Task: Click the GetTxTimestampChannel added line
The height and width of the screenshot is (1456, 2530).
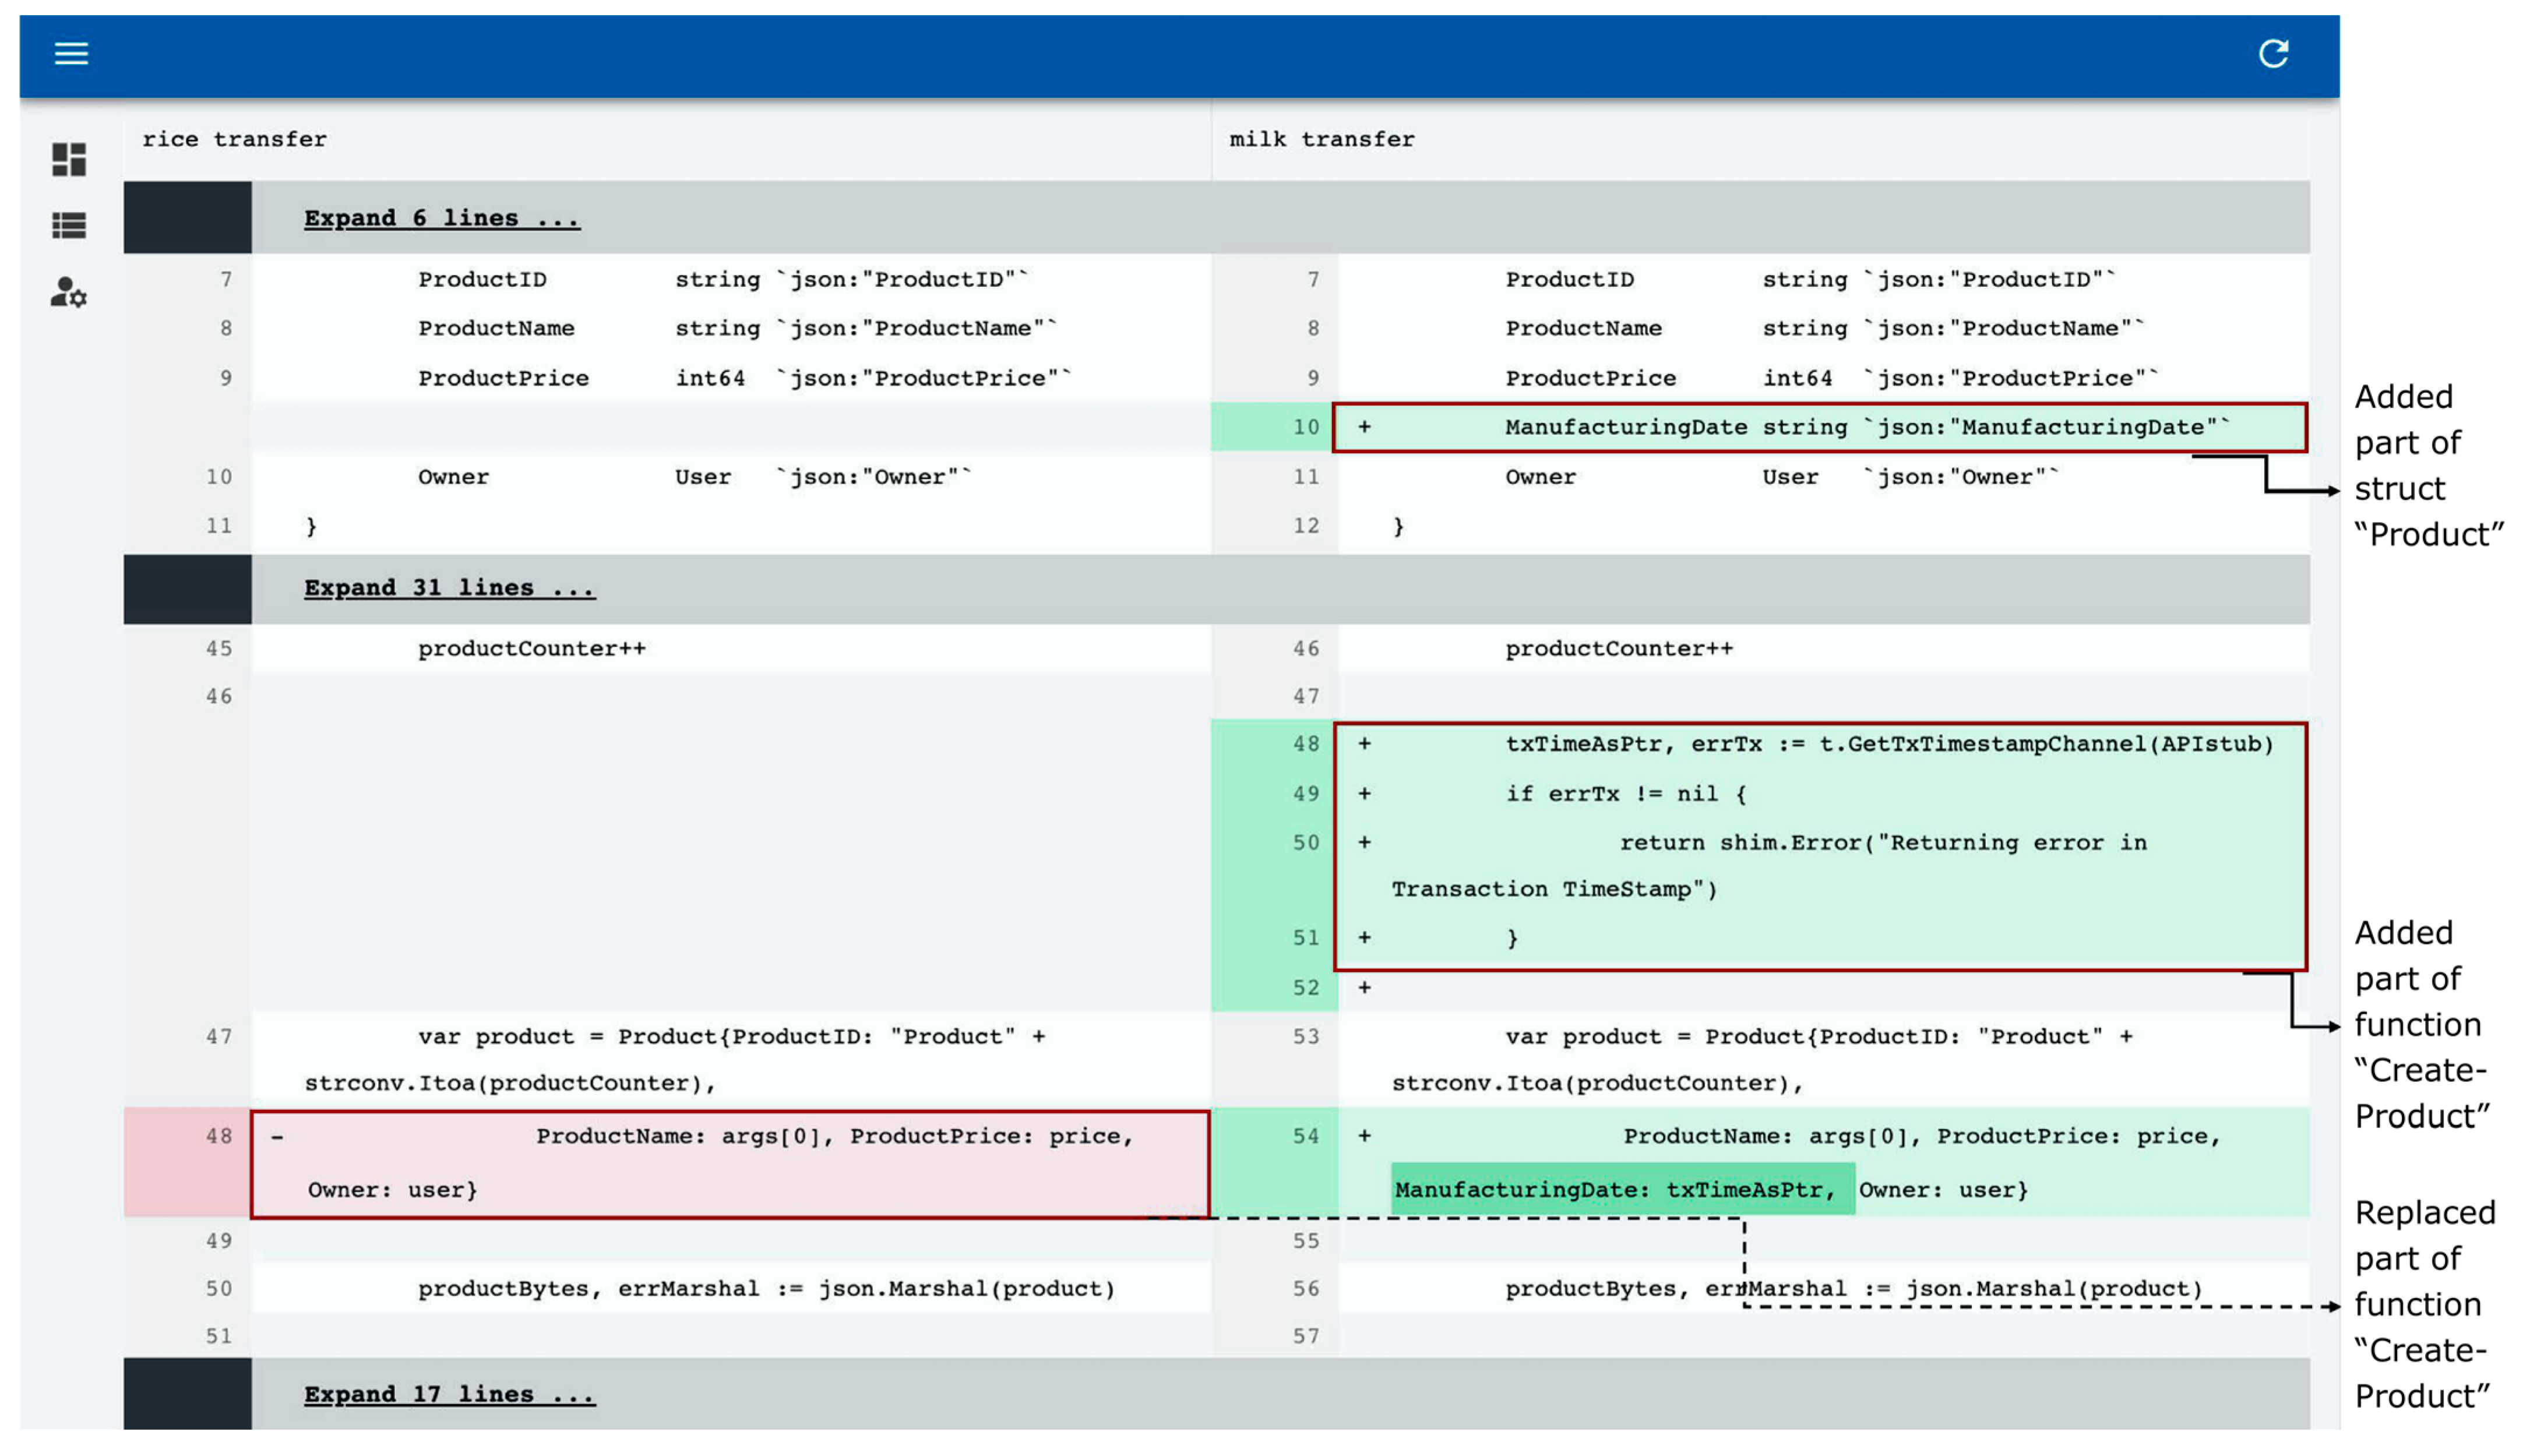Action: [1888, 744]
